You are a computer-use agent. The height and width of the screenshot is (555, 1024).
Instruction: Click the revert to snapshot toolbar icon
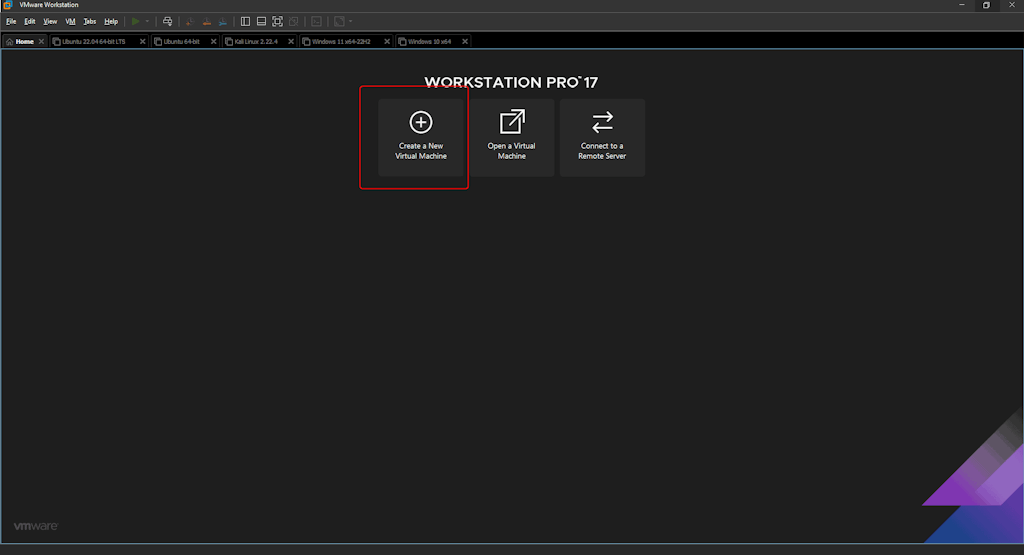point(206,22)
